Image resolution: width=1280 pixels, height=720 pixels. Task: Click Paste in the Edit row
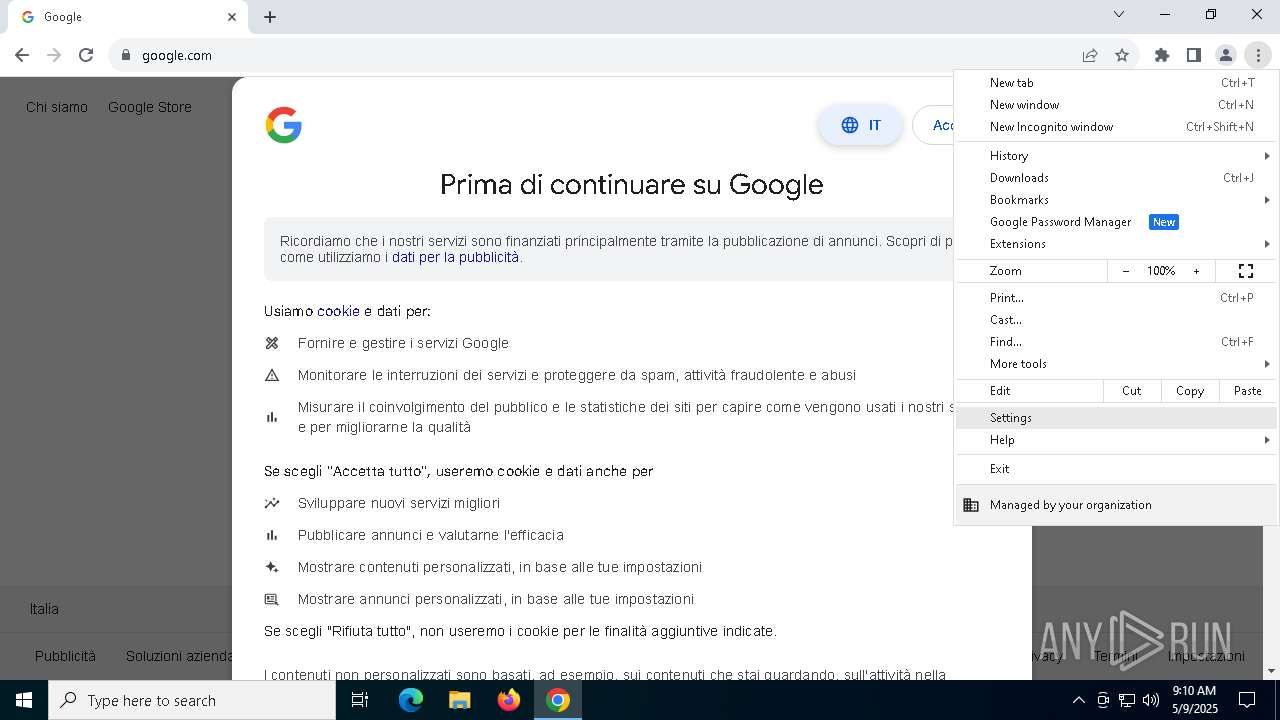click(1248, 391)
